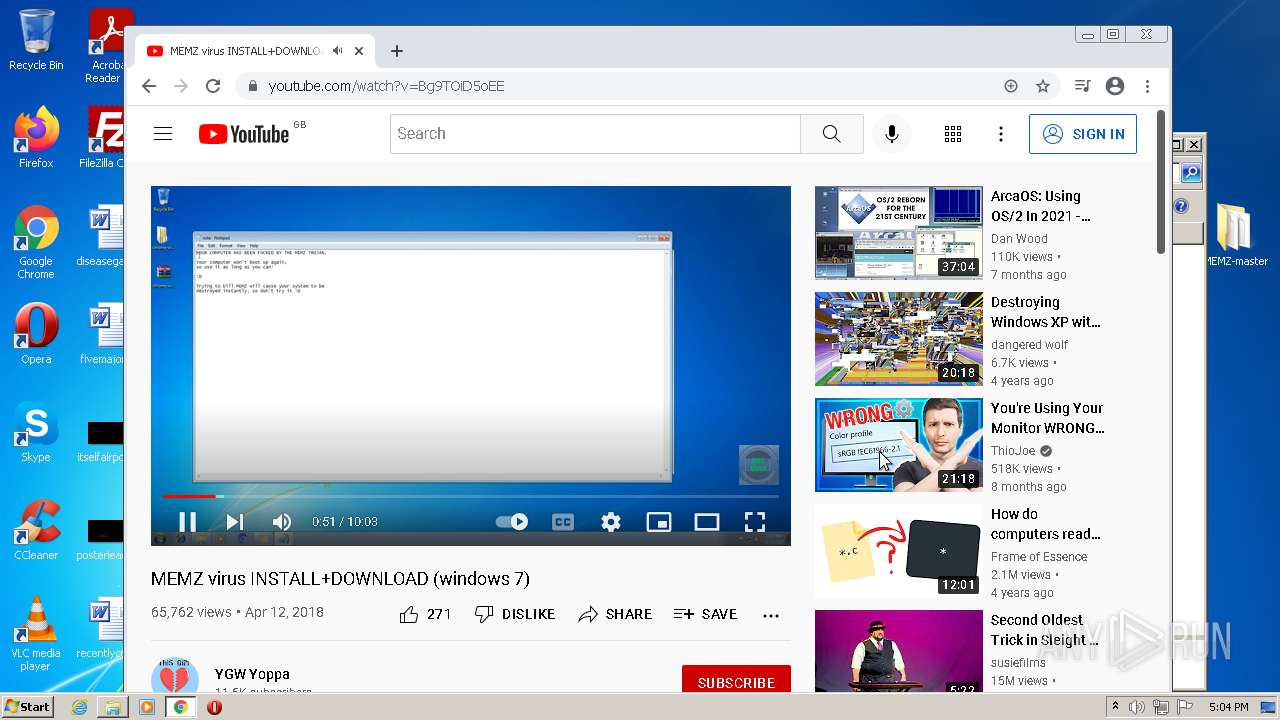Seek on the video progress bar

470,496
